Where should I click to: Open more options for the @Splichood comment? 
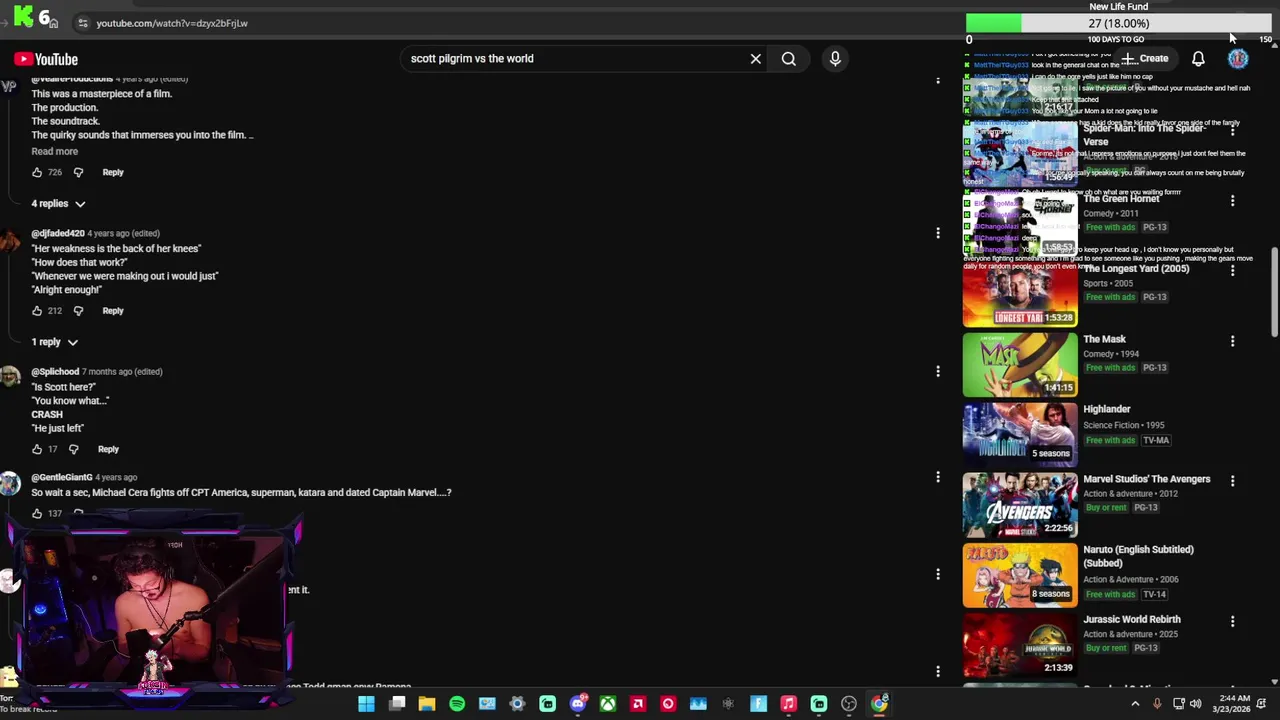(x=938, y=371)
